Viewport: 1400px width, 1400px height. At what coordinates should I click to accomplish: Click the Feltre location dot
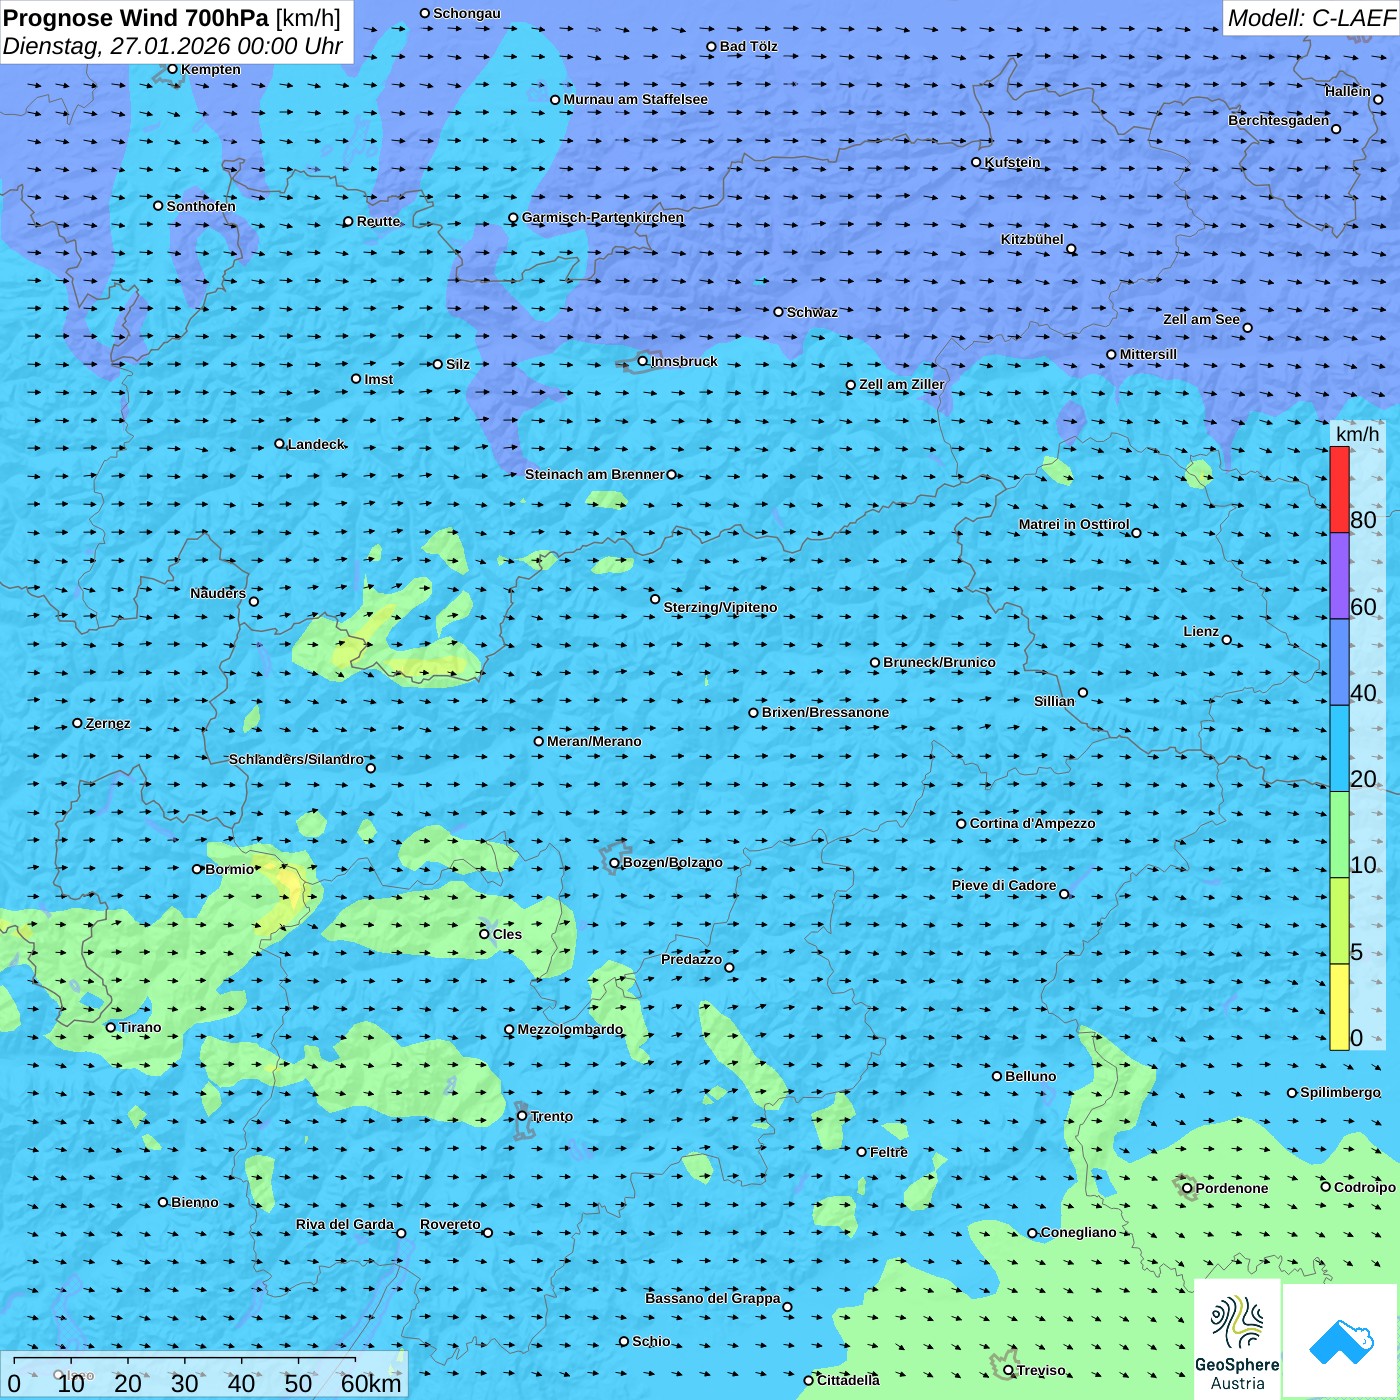[862, 1152]
